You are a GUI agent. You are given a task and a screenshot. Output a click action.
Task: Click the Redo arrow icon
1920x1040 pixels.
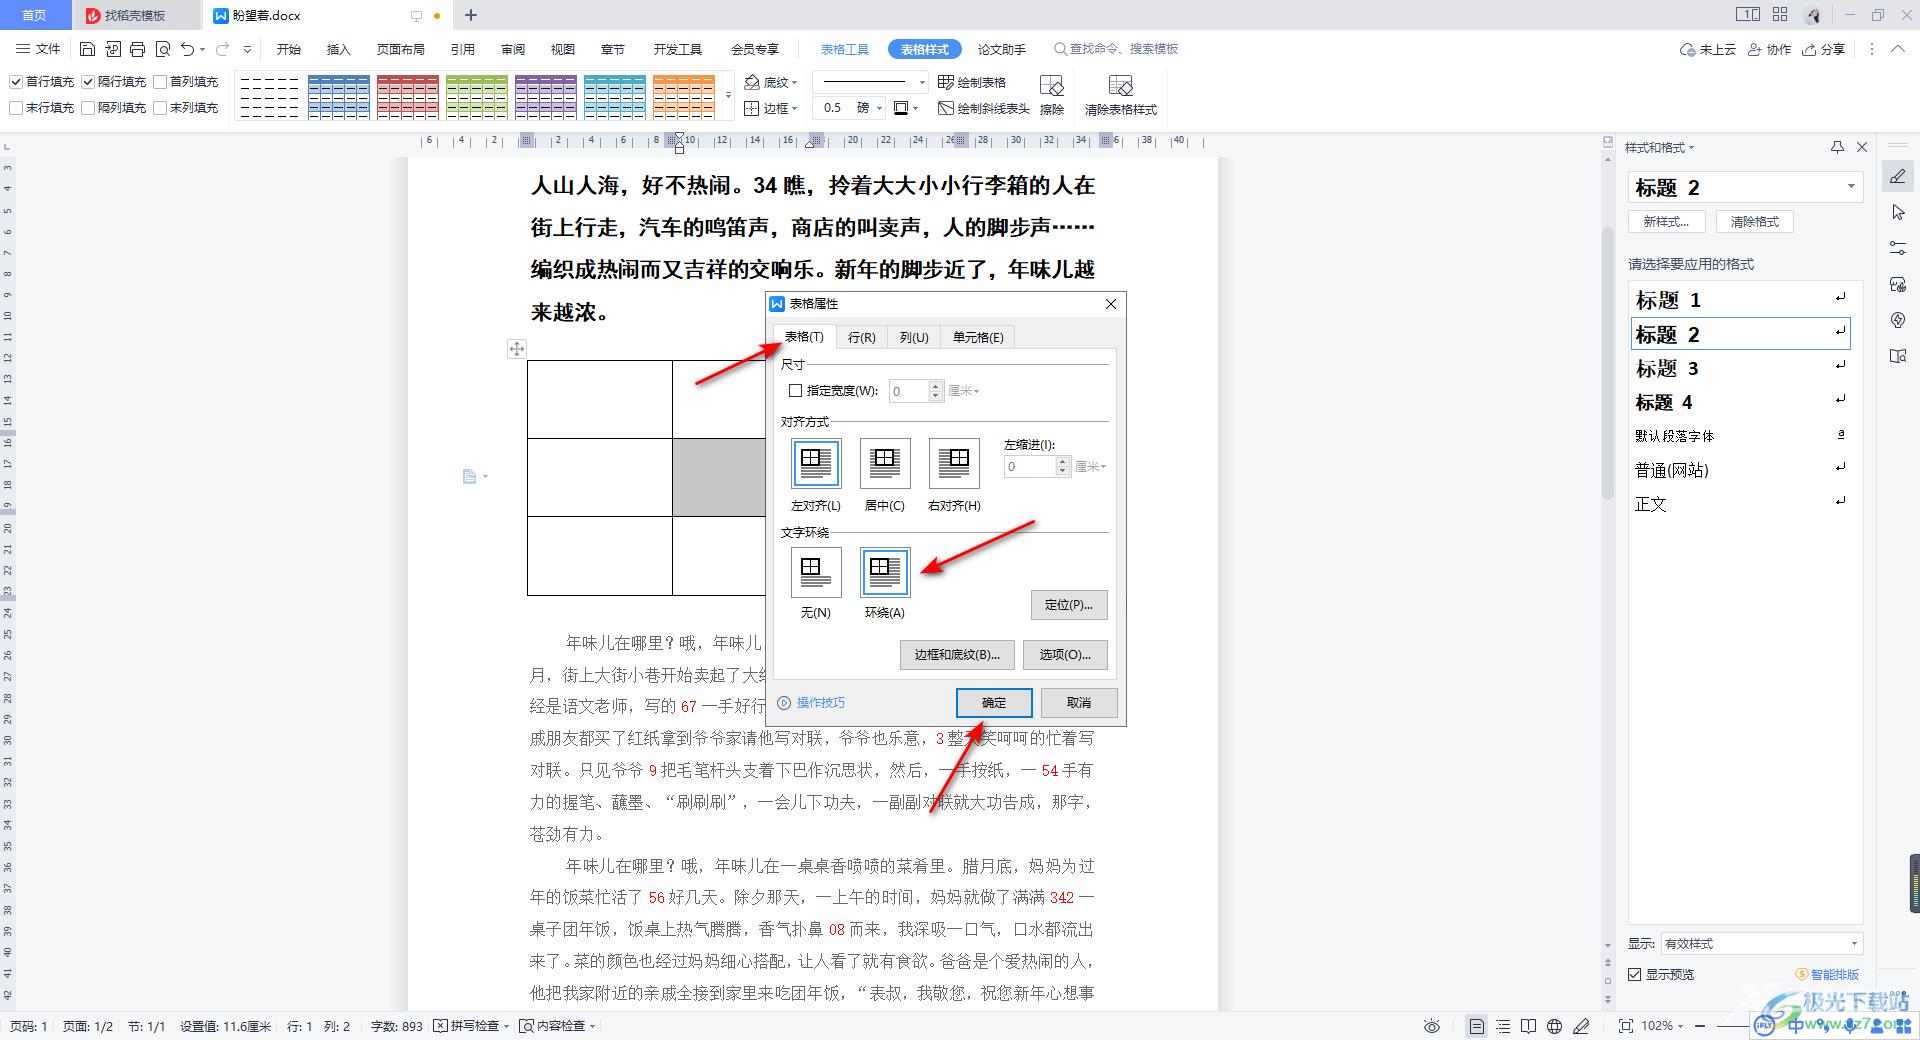[x=222, y=49]
